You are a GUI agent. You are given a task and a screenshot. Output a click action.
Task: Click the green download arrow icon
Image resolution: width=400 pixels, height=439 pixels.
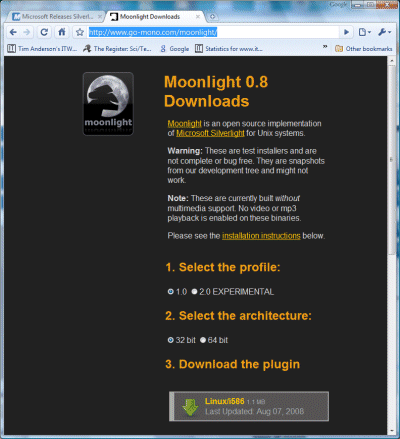[x=190, y=407]
